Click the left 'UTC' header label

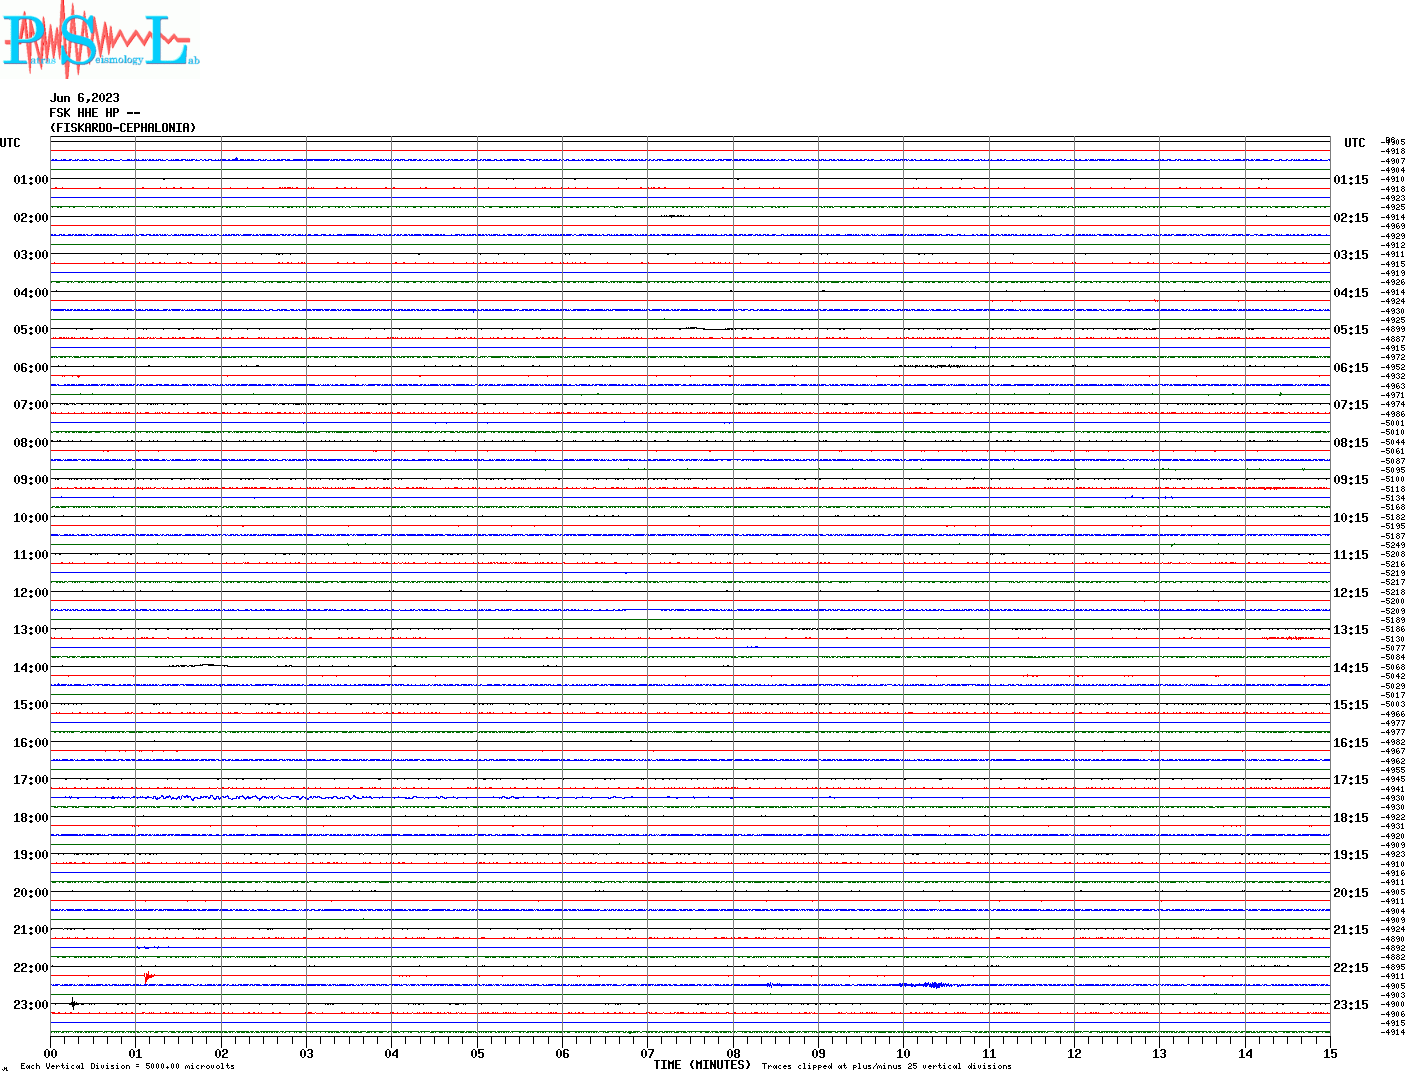pos(10,143)
